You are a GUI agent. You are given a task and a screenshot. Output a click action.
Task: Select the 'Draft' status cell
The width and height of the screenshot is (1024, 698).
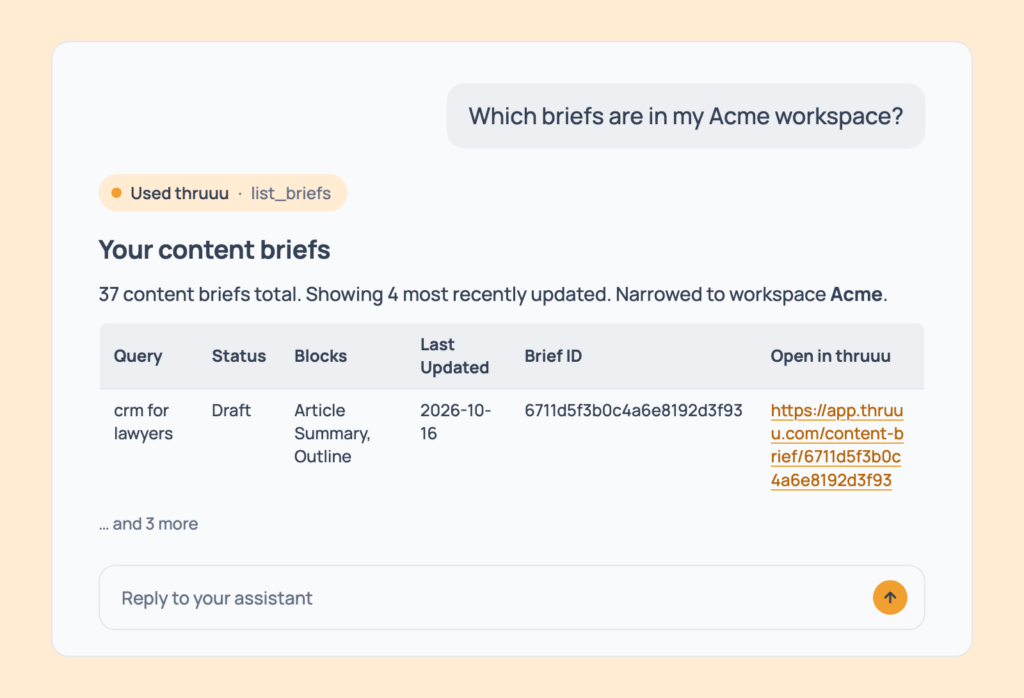tap(231, 410)
